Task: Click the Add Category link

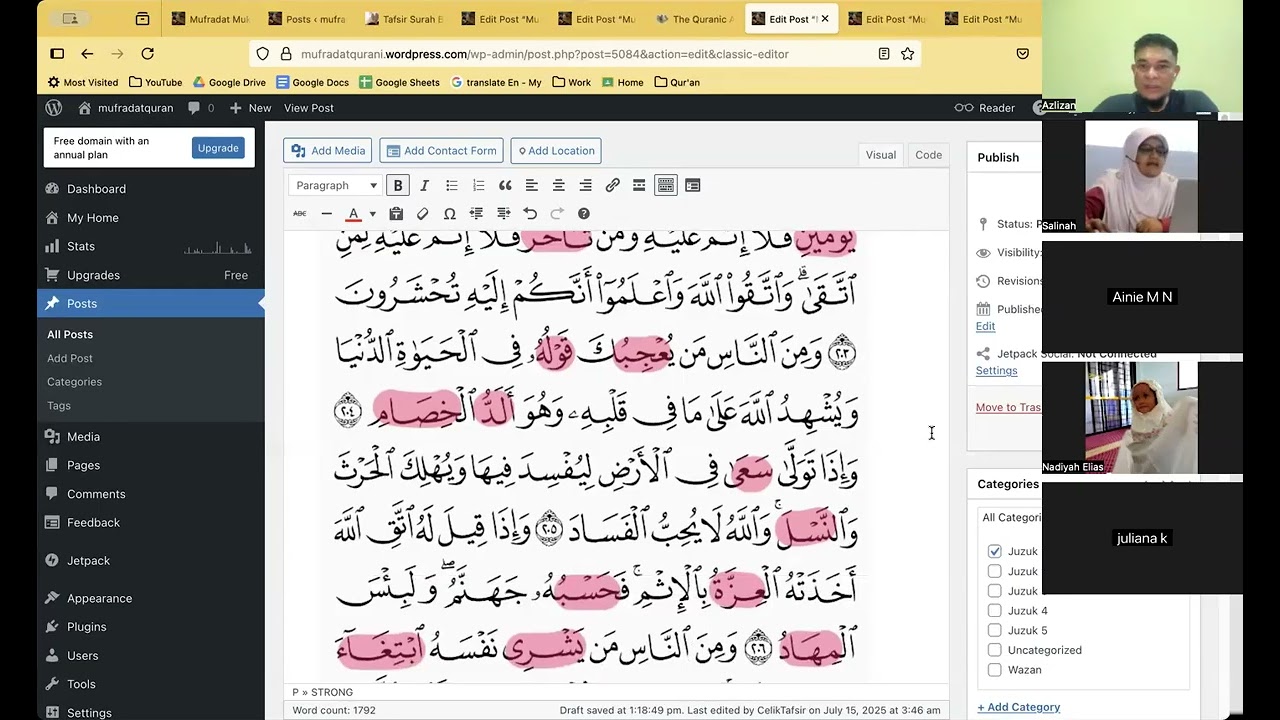Action: (x=1018, y=707)
